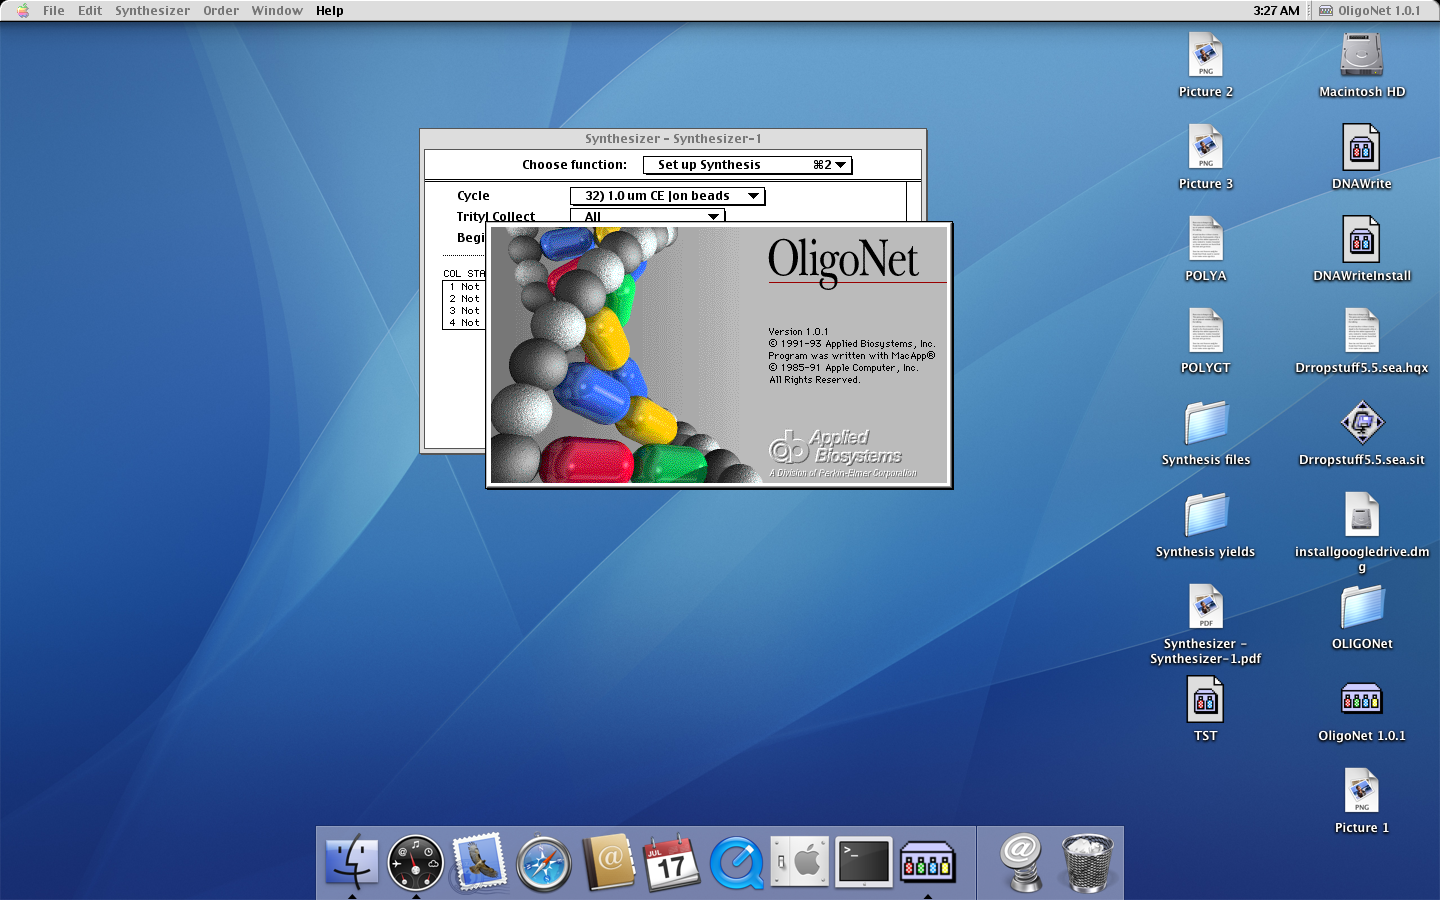Image resolution: width=1440 pixels, height=900 pixels.
Task: Open the OligoNet 1.0.1 desktop icon
Action: pos(1361,700)
